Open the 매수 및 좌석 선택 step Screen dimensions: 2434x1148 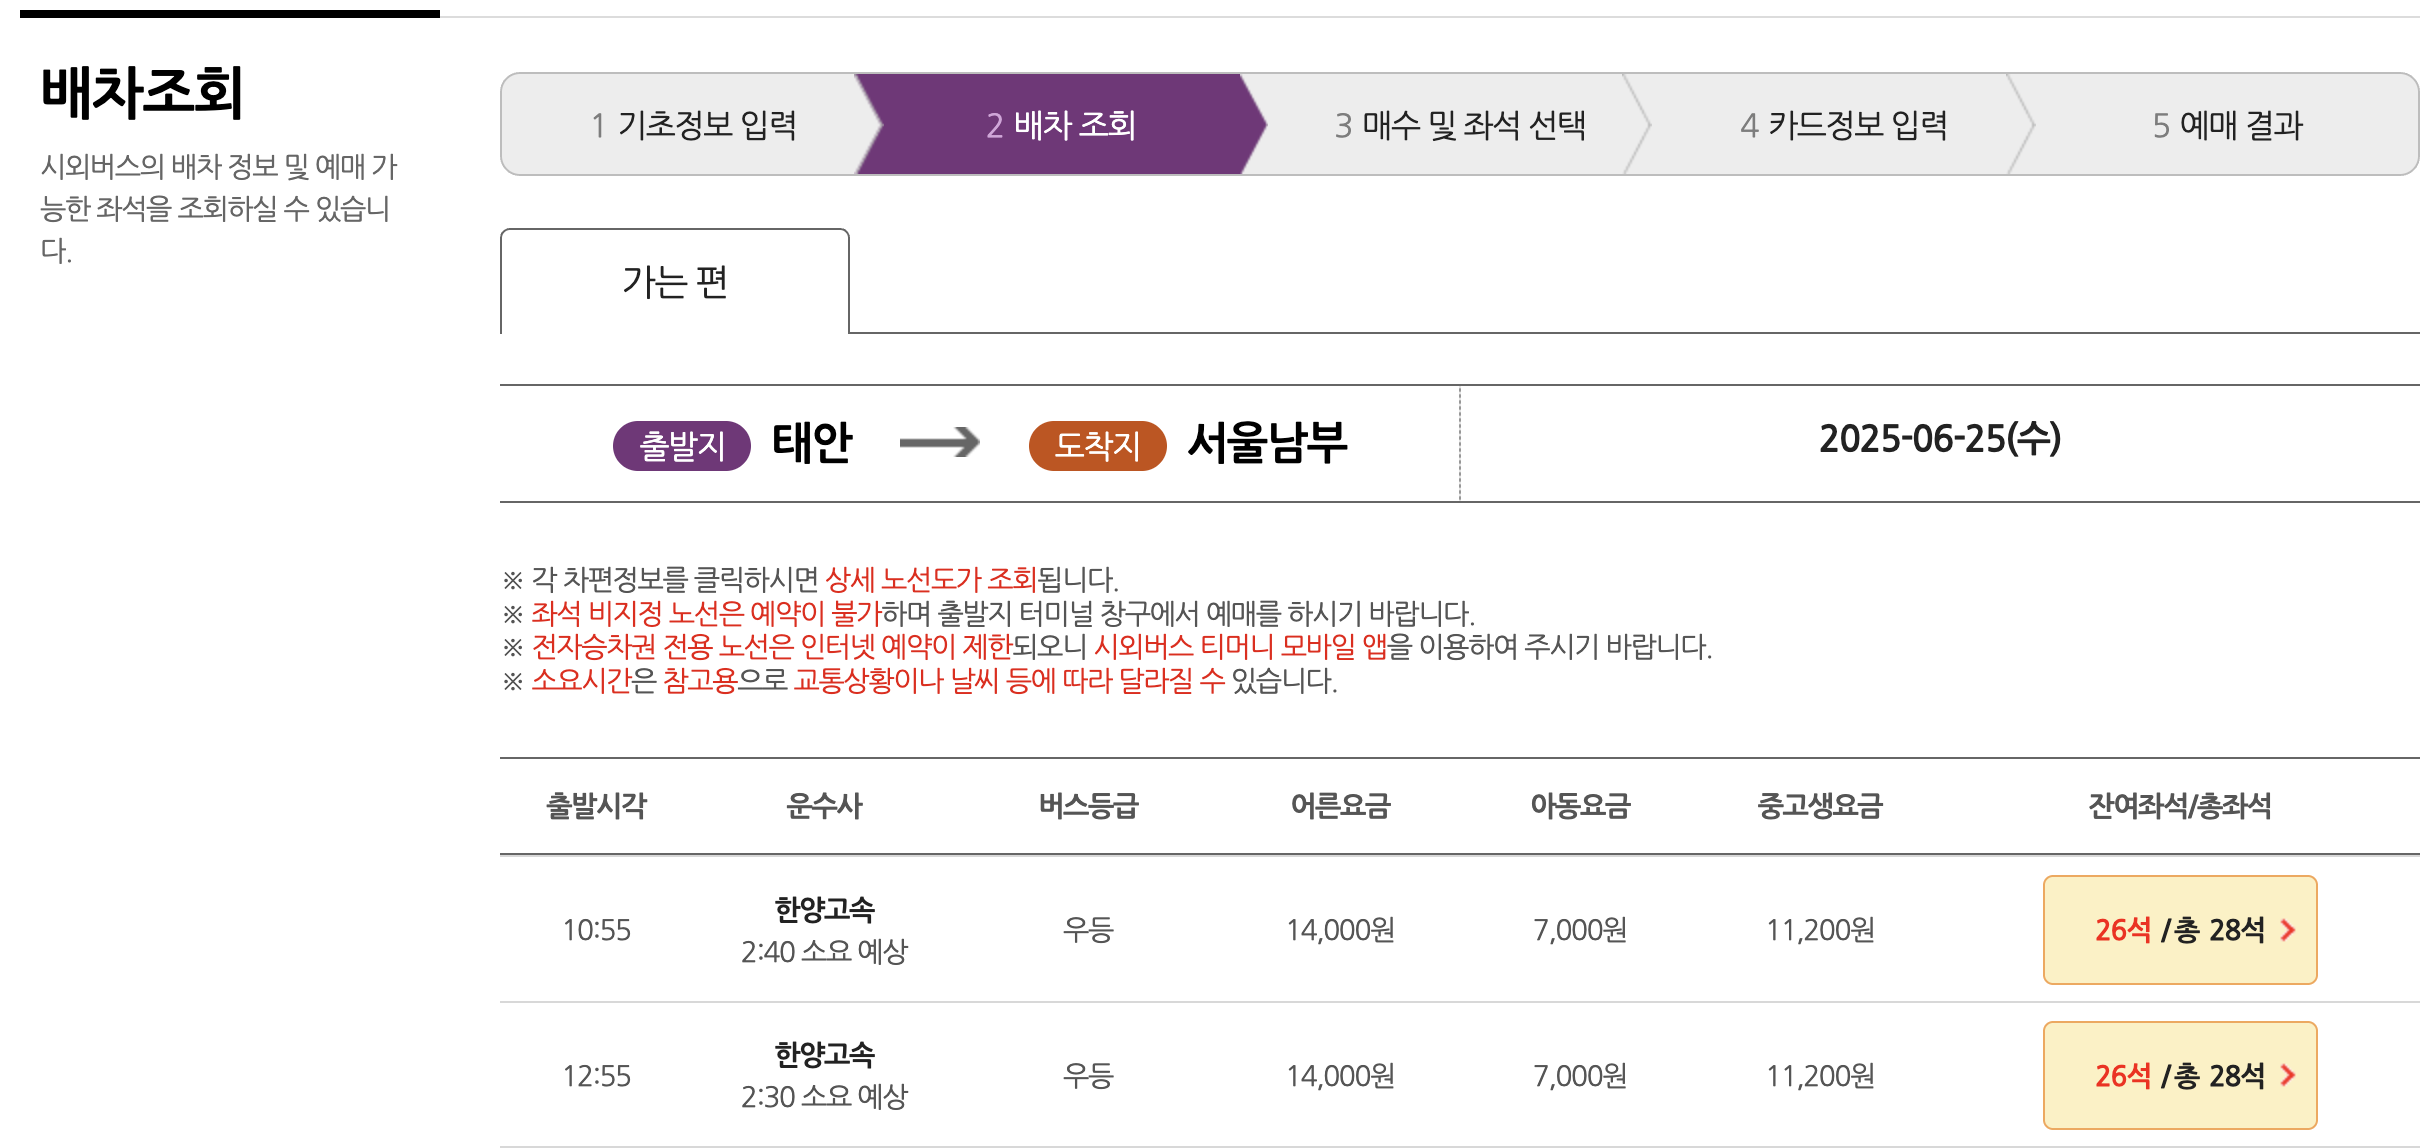coord(1463,124)
